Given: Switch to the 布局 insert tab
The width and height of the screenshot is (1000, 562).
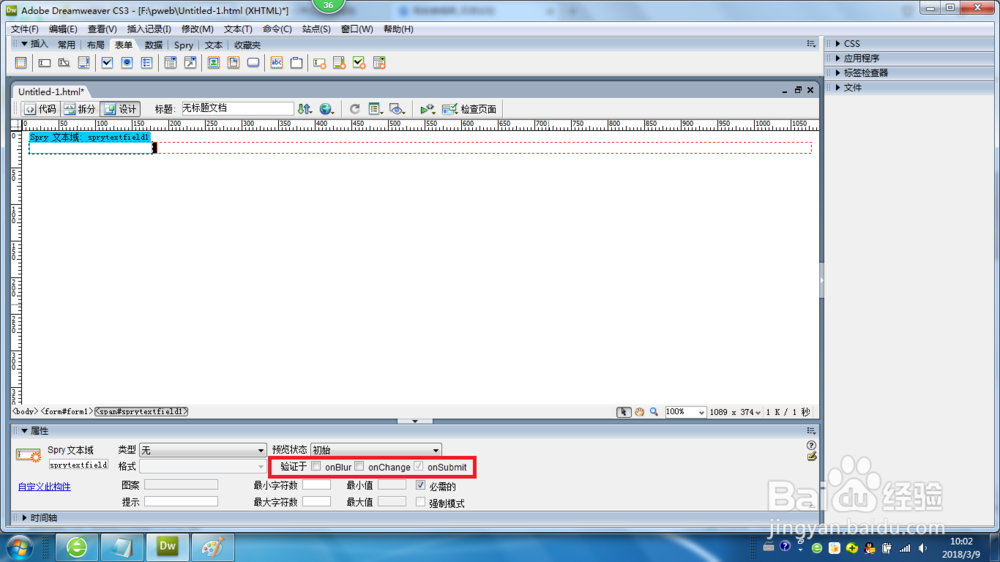Looking at the screenshot, I should (95, 45).
